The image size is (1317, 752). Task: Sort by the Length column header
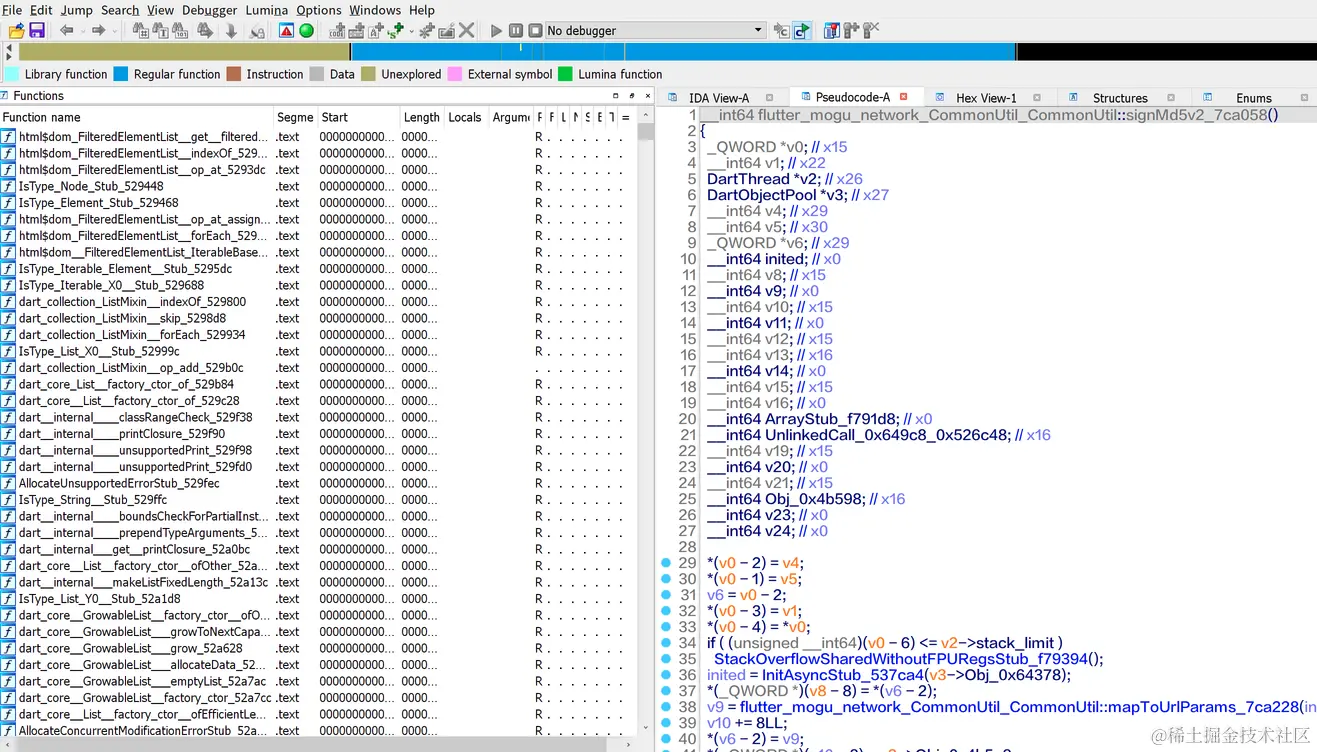[422, 117]
